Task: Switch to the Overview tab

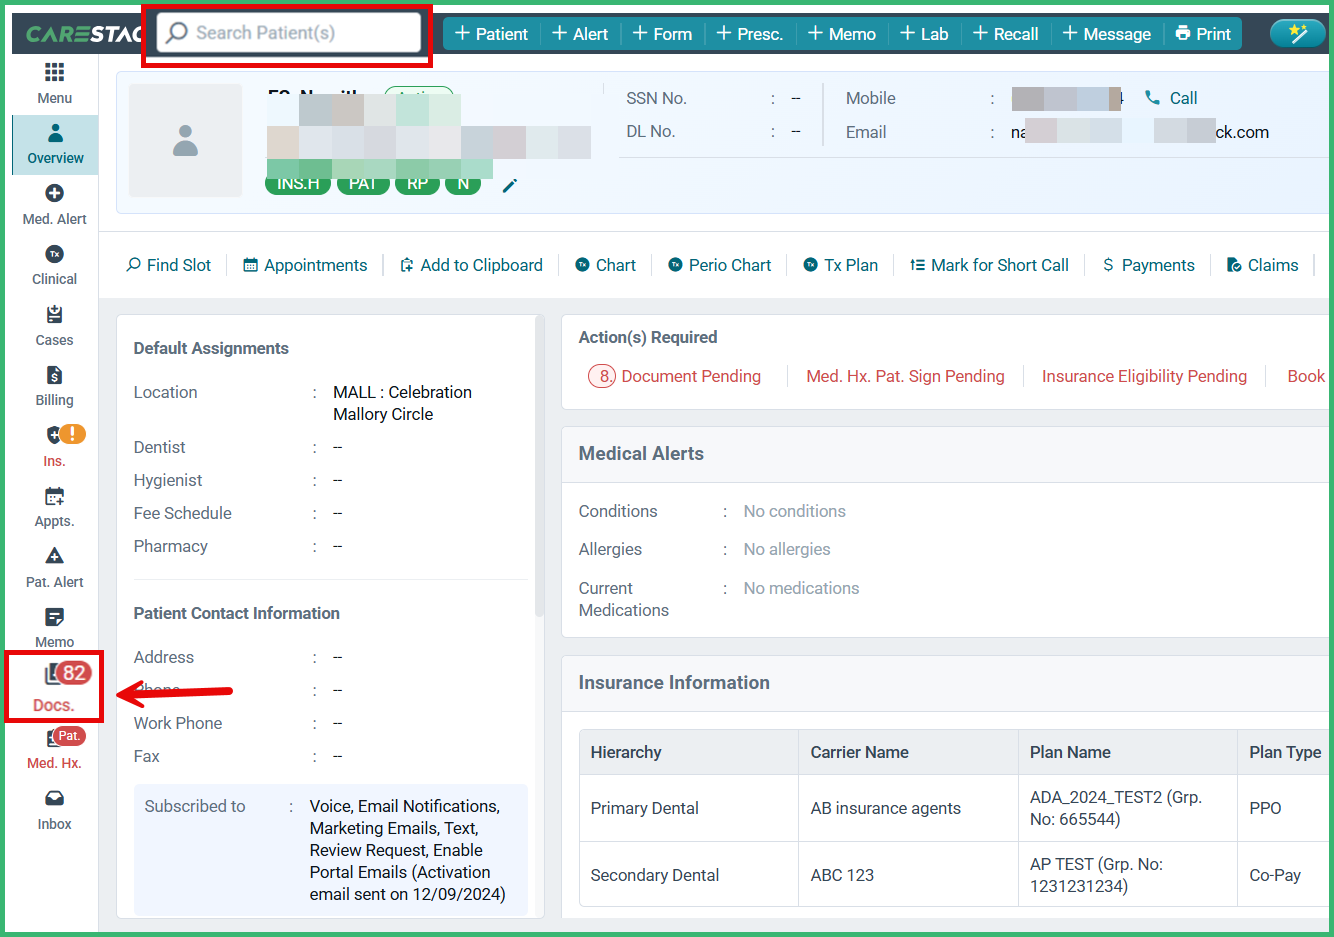Action: pyautogui.click(x=54, y=144)
